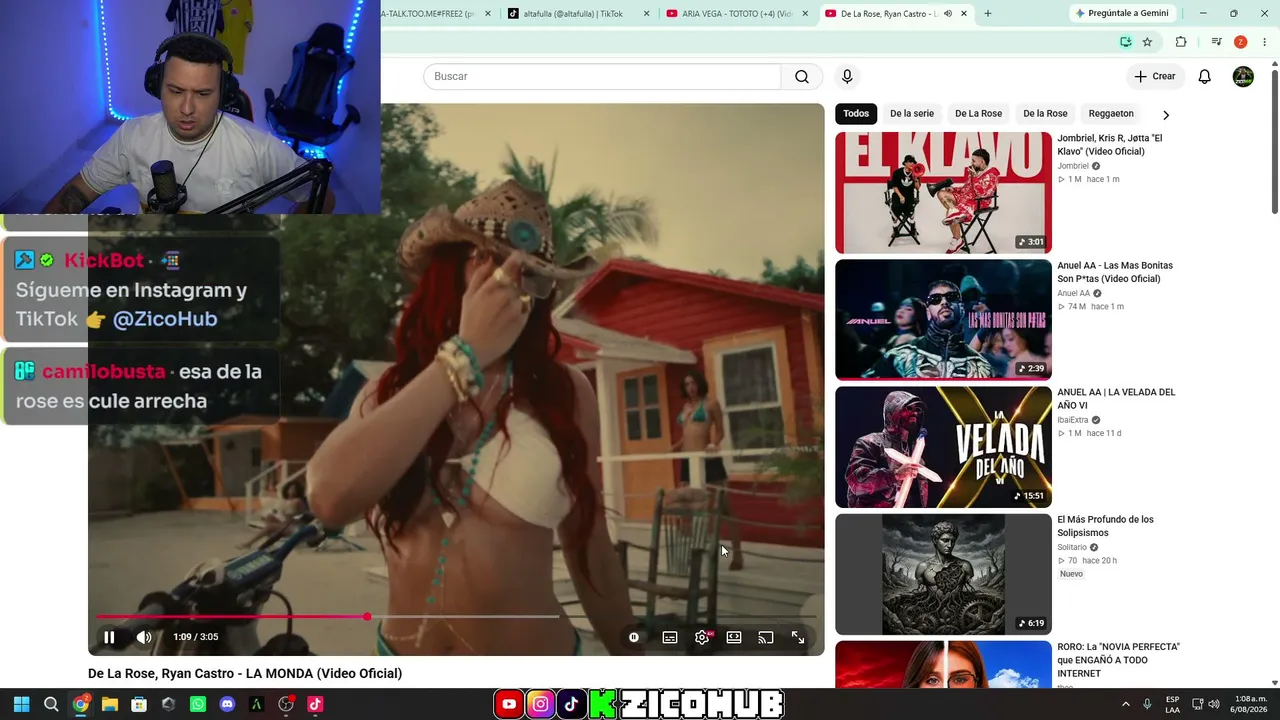Switch to theater mode view
Image resolution: width=1280 pixels, height=720 pixels.
coord(734,637)
